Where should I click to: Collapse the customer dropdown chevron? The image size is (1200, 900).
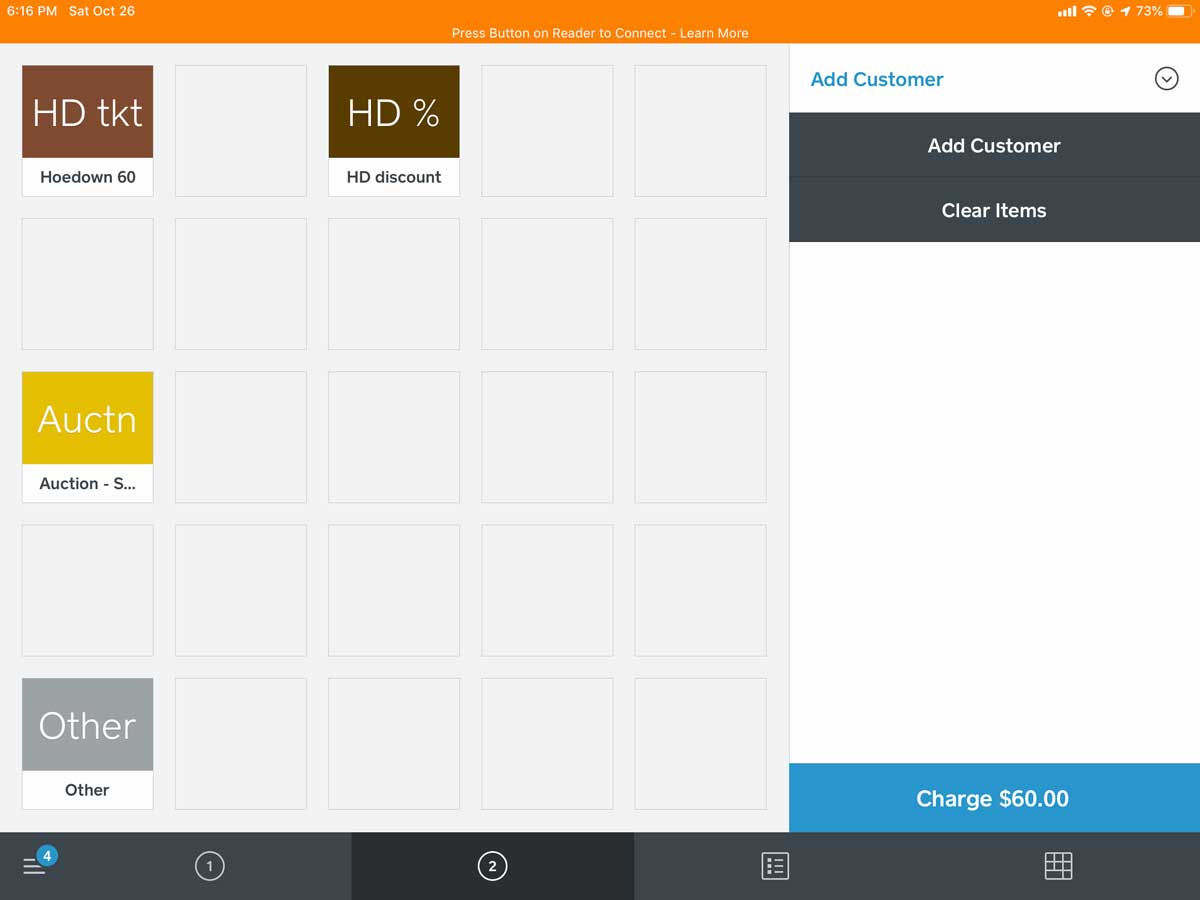(1166, 78)
